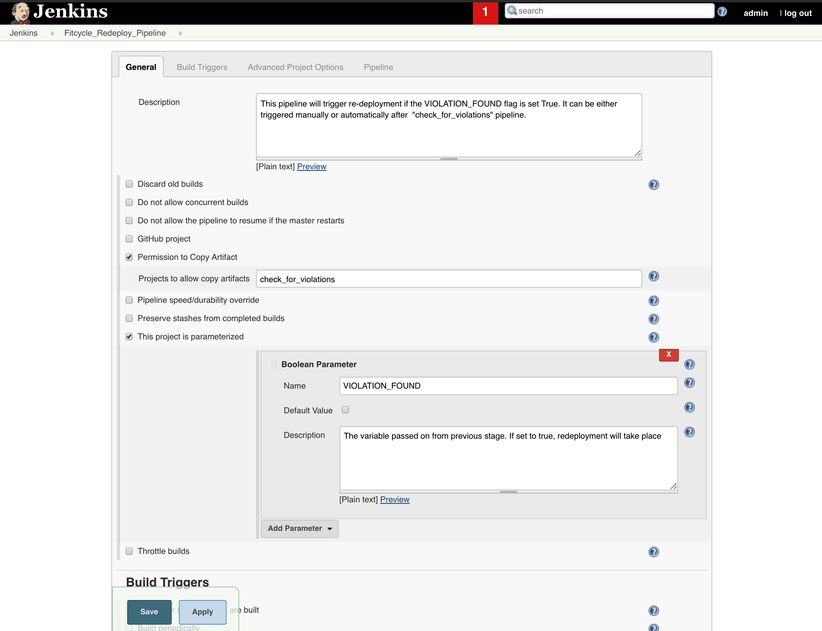The height and width of the screenshot is (631, 822).
Task: Enable Do not allow concurrent builds
Action: [129, 202]
